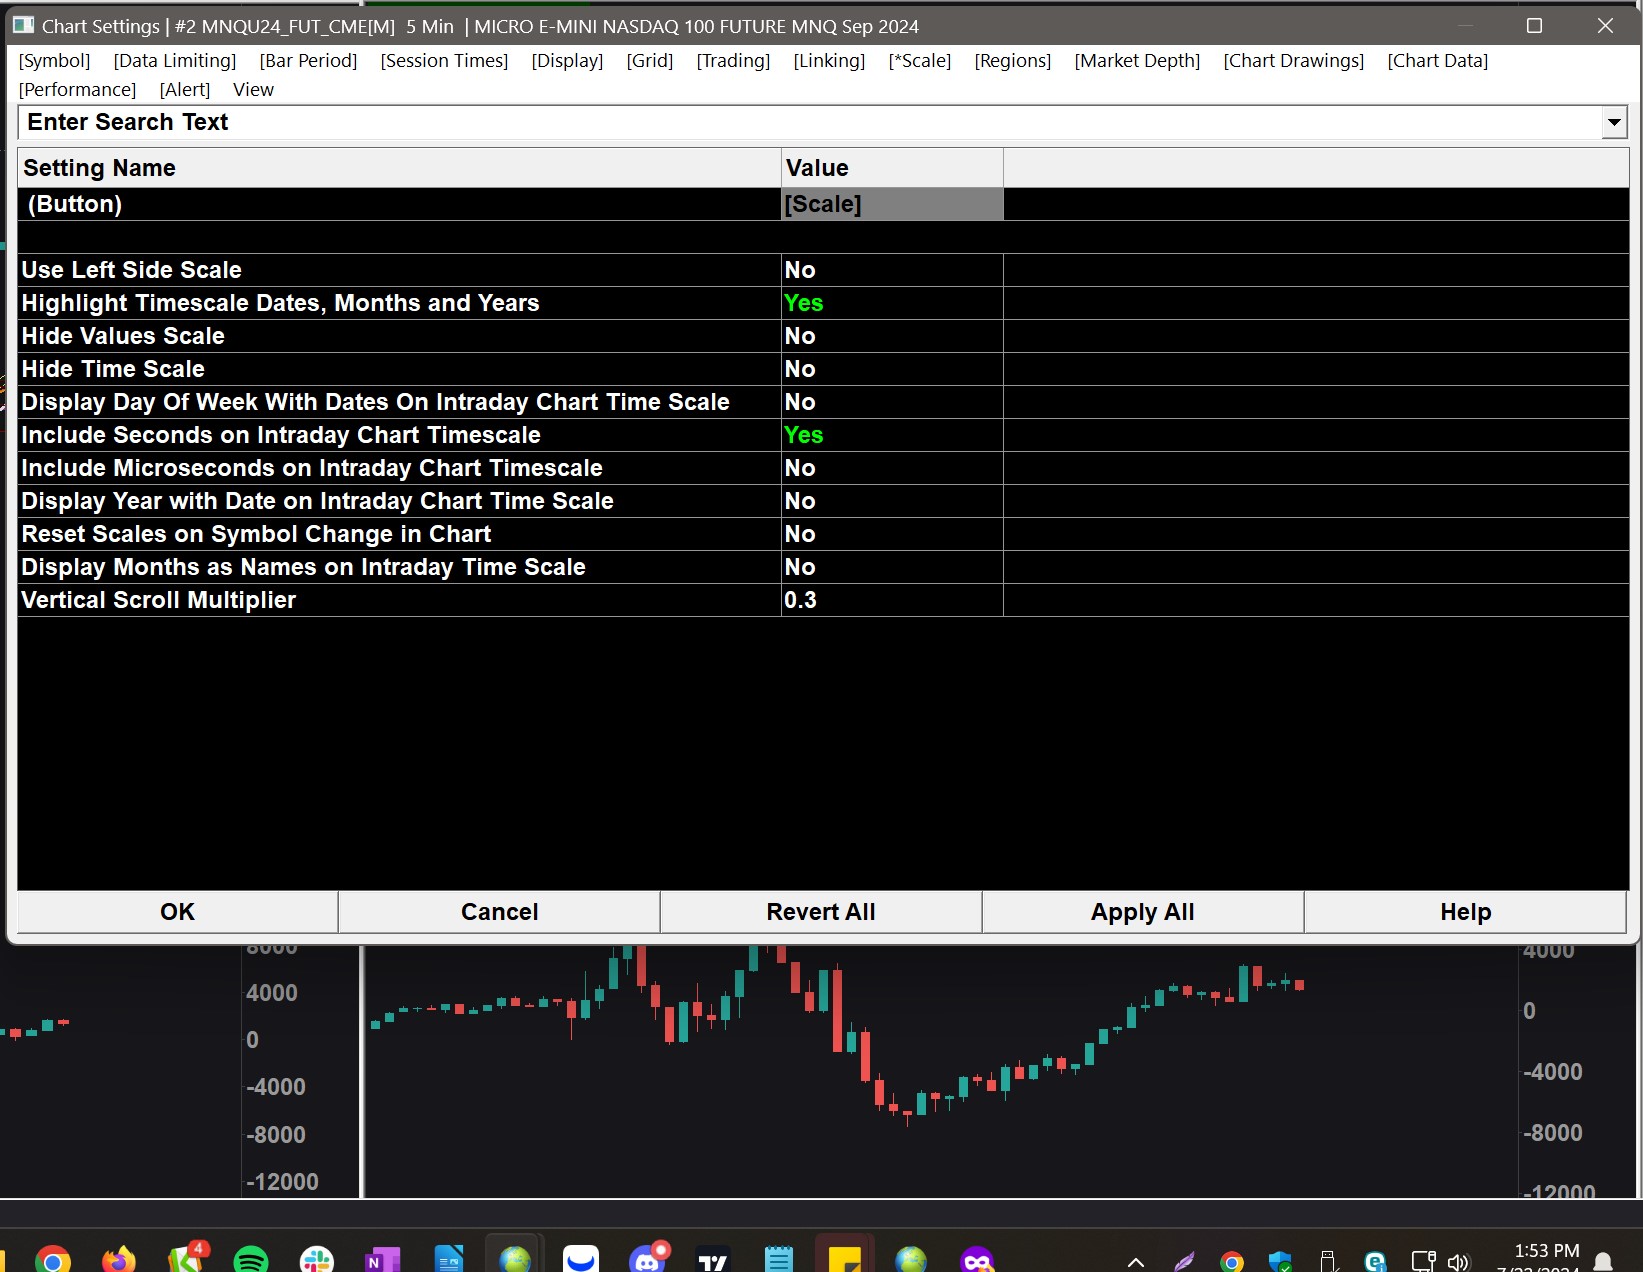Open the [Linking] settings section
This screenshot has height=1272, width=1643.
coord(829,61)
